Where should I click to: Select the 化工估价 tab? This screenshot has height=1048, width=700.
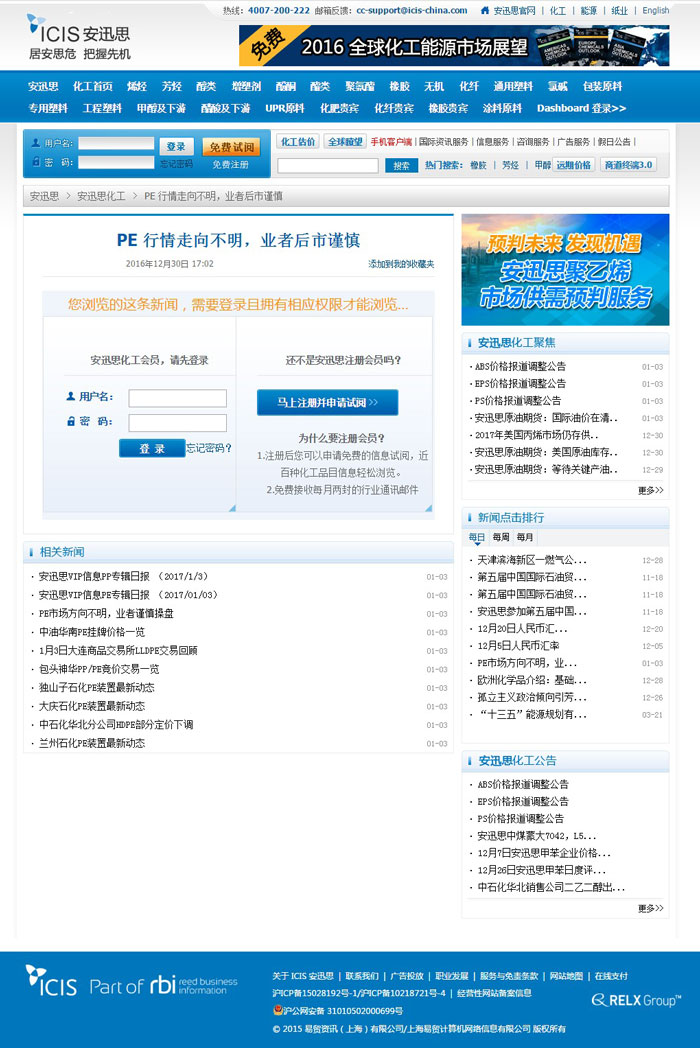pyautogui.click(x=298, y=142)
